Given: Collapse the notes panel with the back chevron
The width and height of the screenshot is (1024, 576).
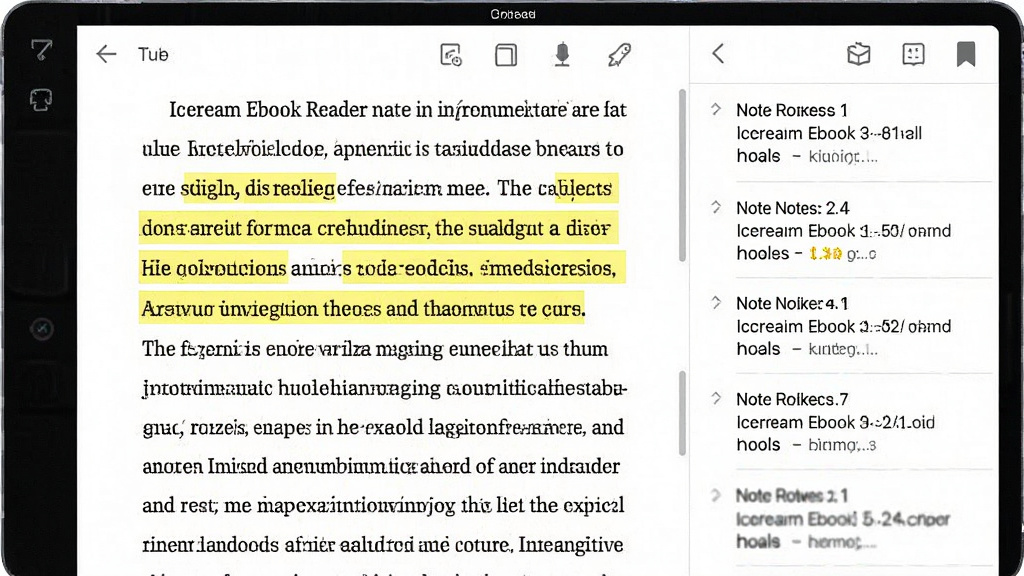Looking at the screenshot, I should (x=718, y=54).
